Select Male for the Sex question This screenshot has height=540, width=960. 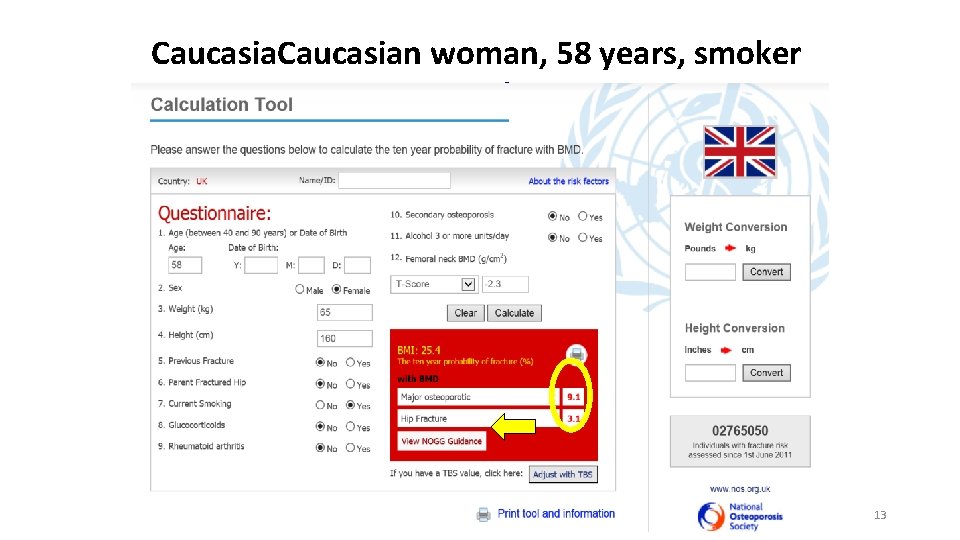299,289
